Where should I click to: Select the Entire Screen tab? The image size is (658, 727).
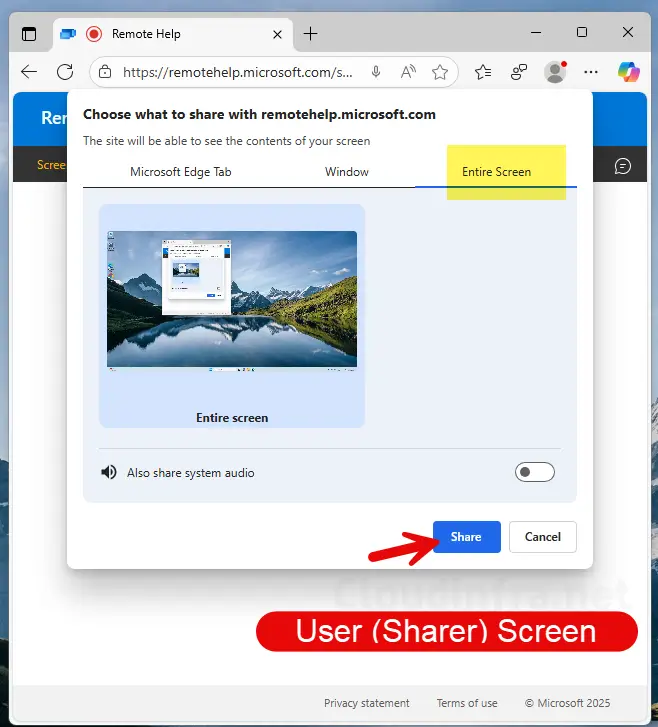(x=496, y=172)
